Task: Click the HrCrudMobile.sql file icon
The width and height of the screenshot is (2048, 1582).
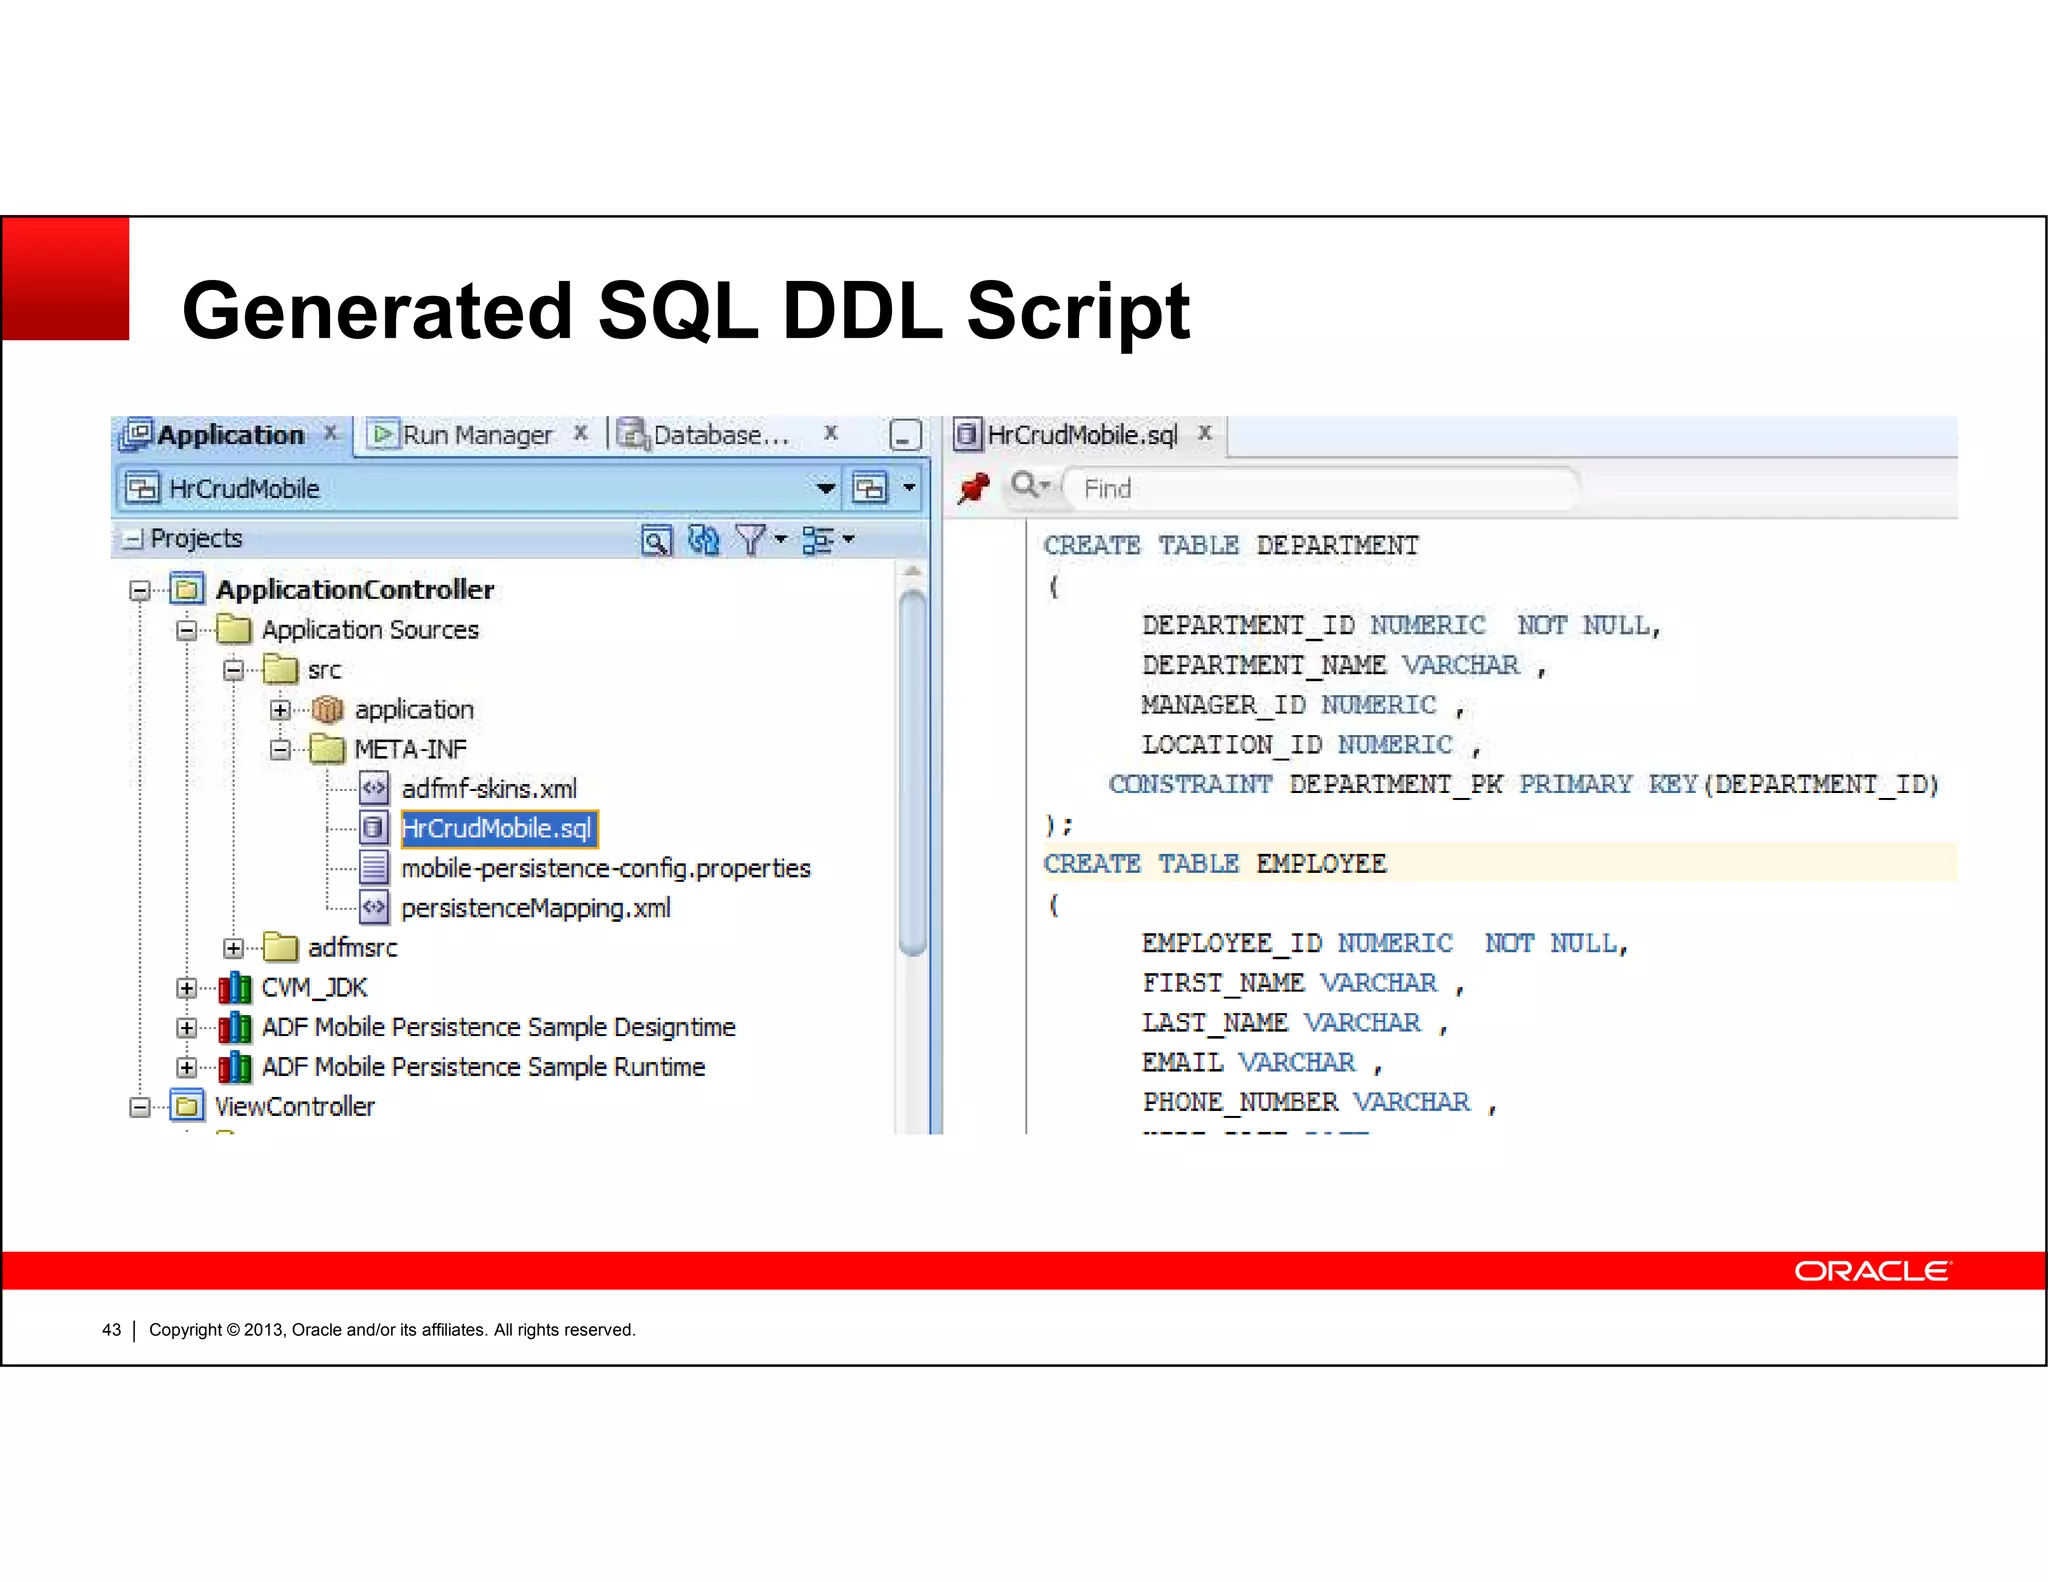Action: (374, 828)
